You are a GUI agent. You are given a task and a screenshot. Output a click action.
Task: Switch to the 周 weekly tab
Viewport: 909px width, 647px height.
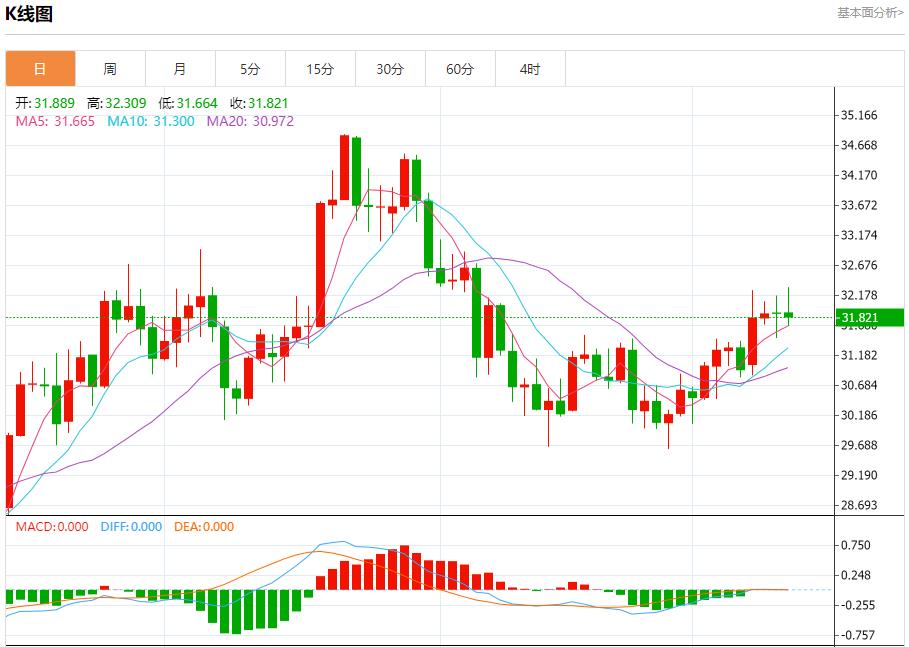(x=110, y=69)
